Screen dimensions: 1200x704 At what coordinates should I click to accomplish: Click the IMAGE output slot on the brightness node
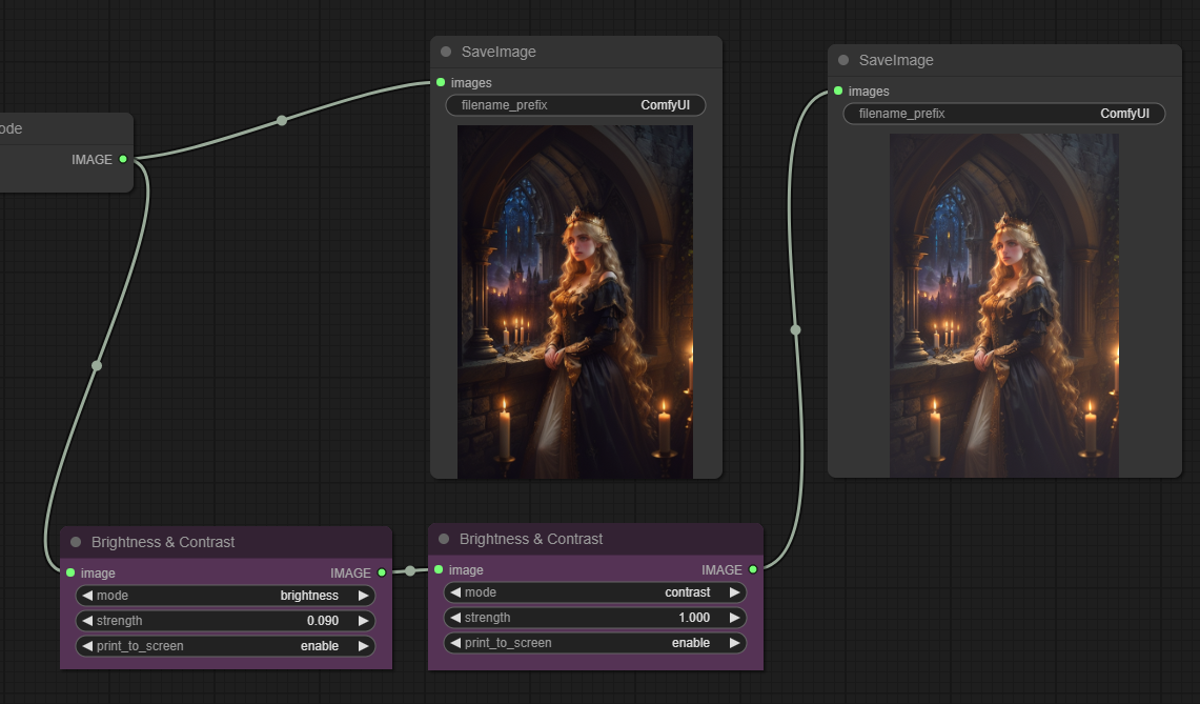coord(379,573)
